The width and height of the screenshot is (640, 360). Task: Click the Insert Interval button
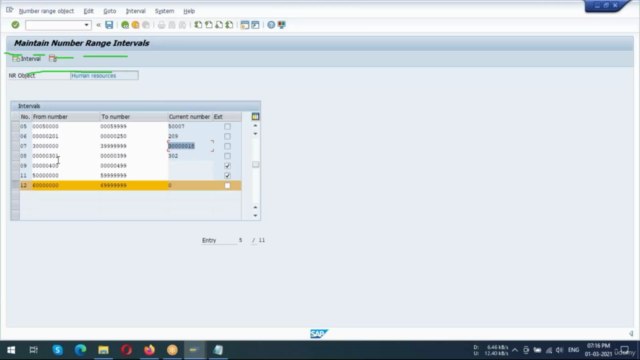27,59
